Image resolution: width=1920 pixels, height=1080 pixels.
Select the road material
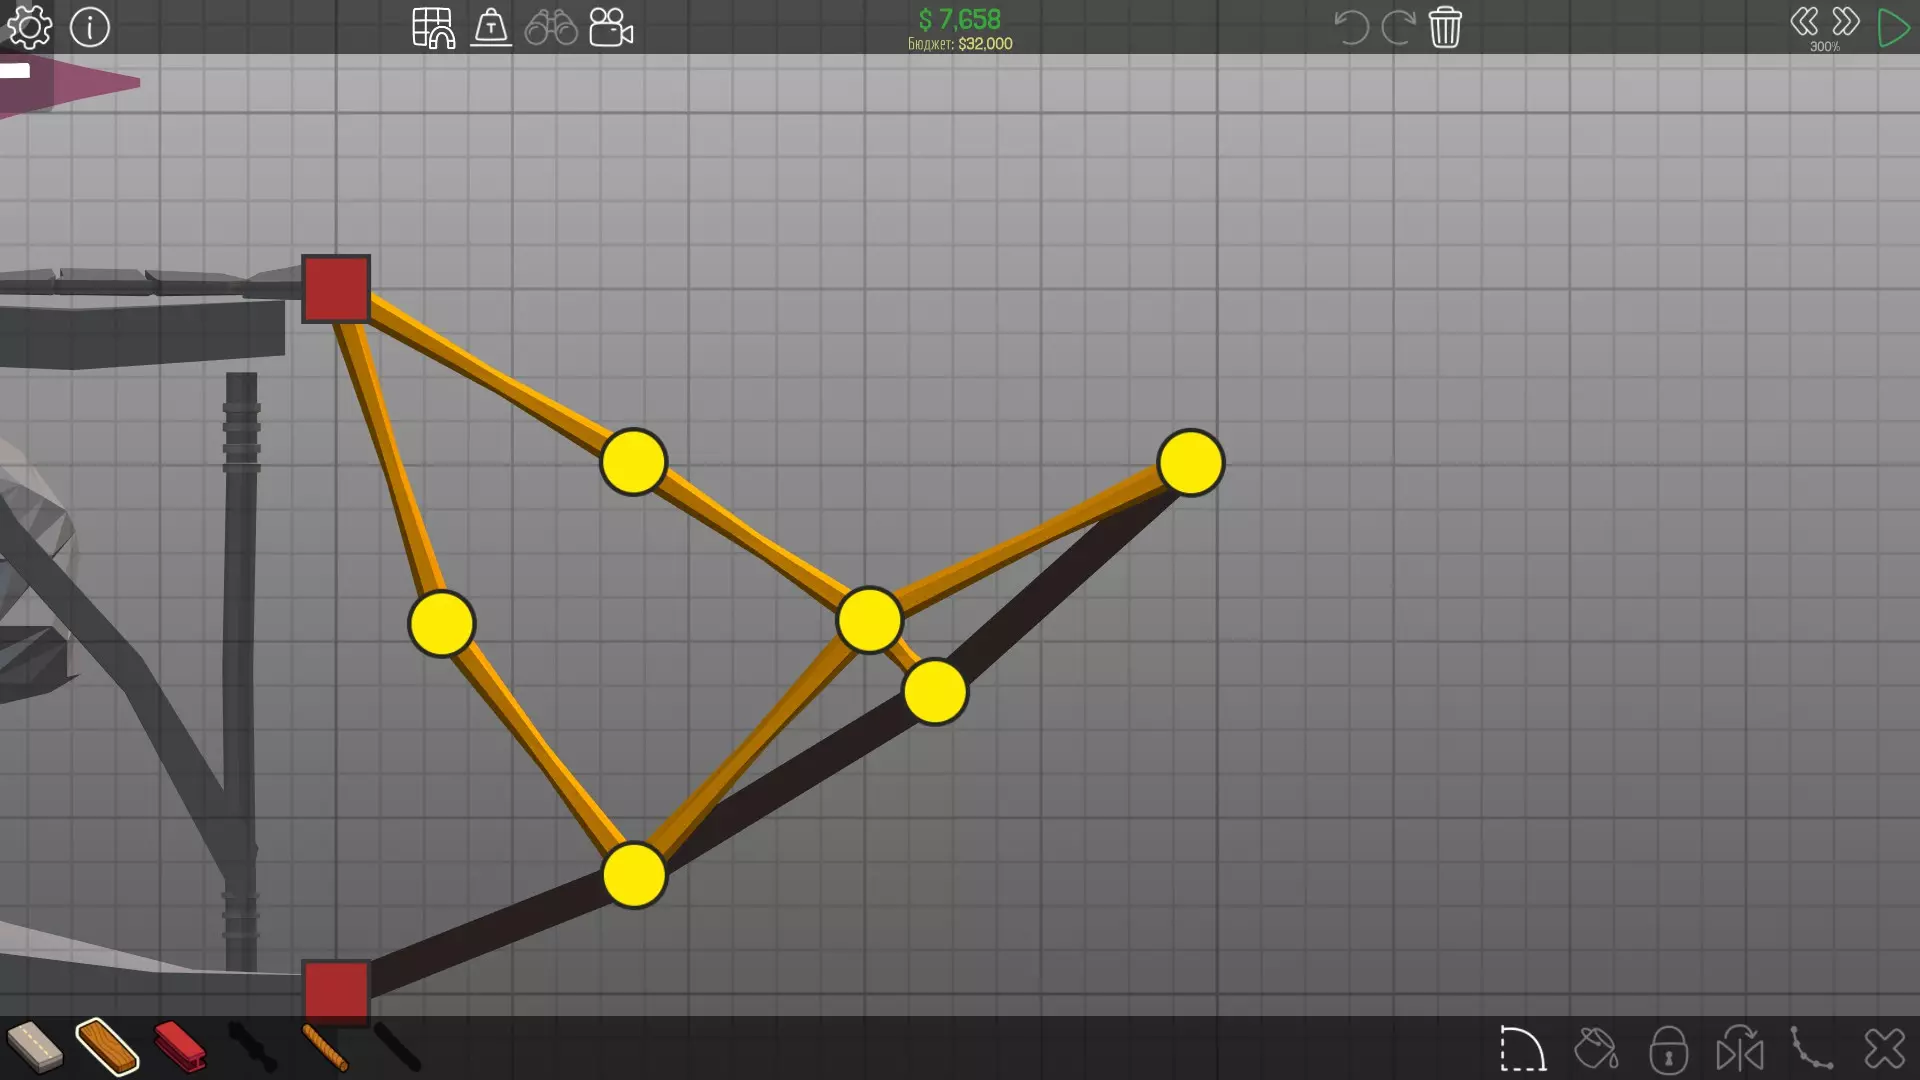pyautogui.click(x=34, y=1047)
